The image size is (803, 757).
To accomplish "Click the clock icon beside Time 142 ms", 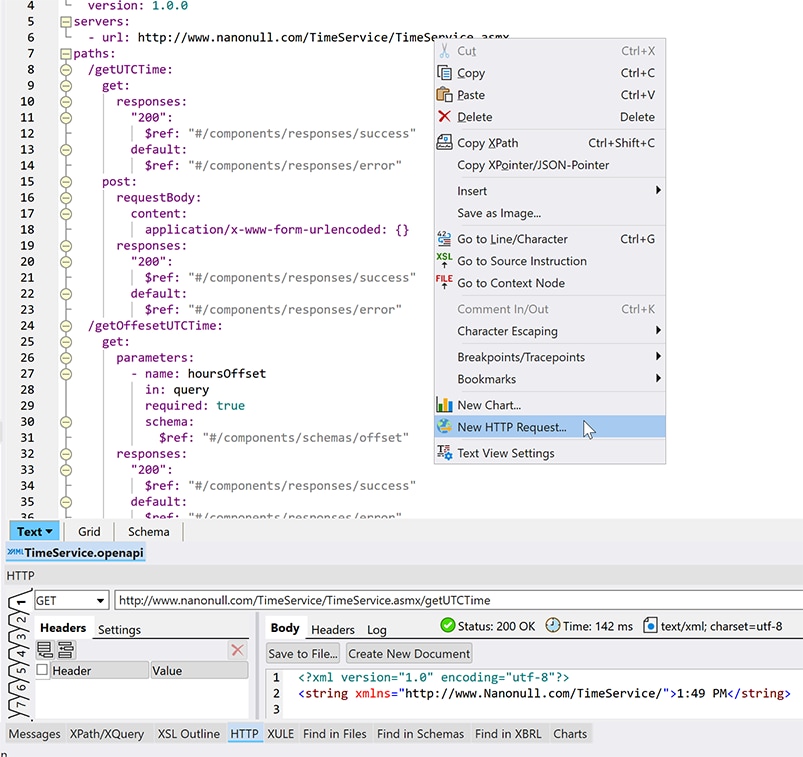I will click(553, 625).
